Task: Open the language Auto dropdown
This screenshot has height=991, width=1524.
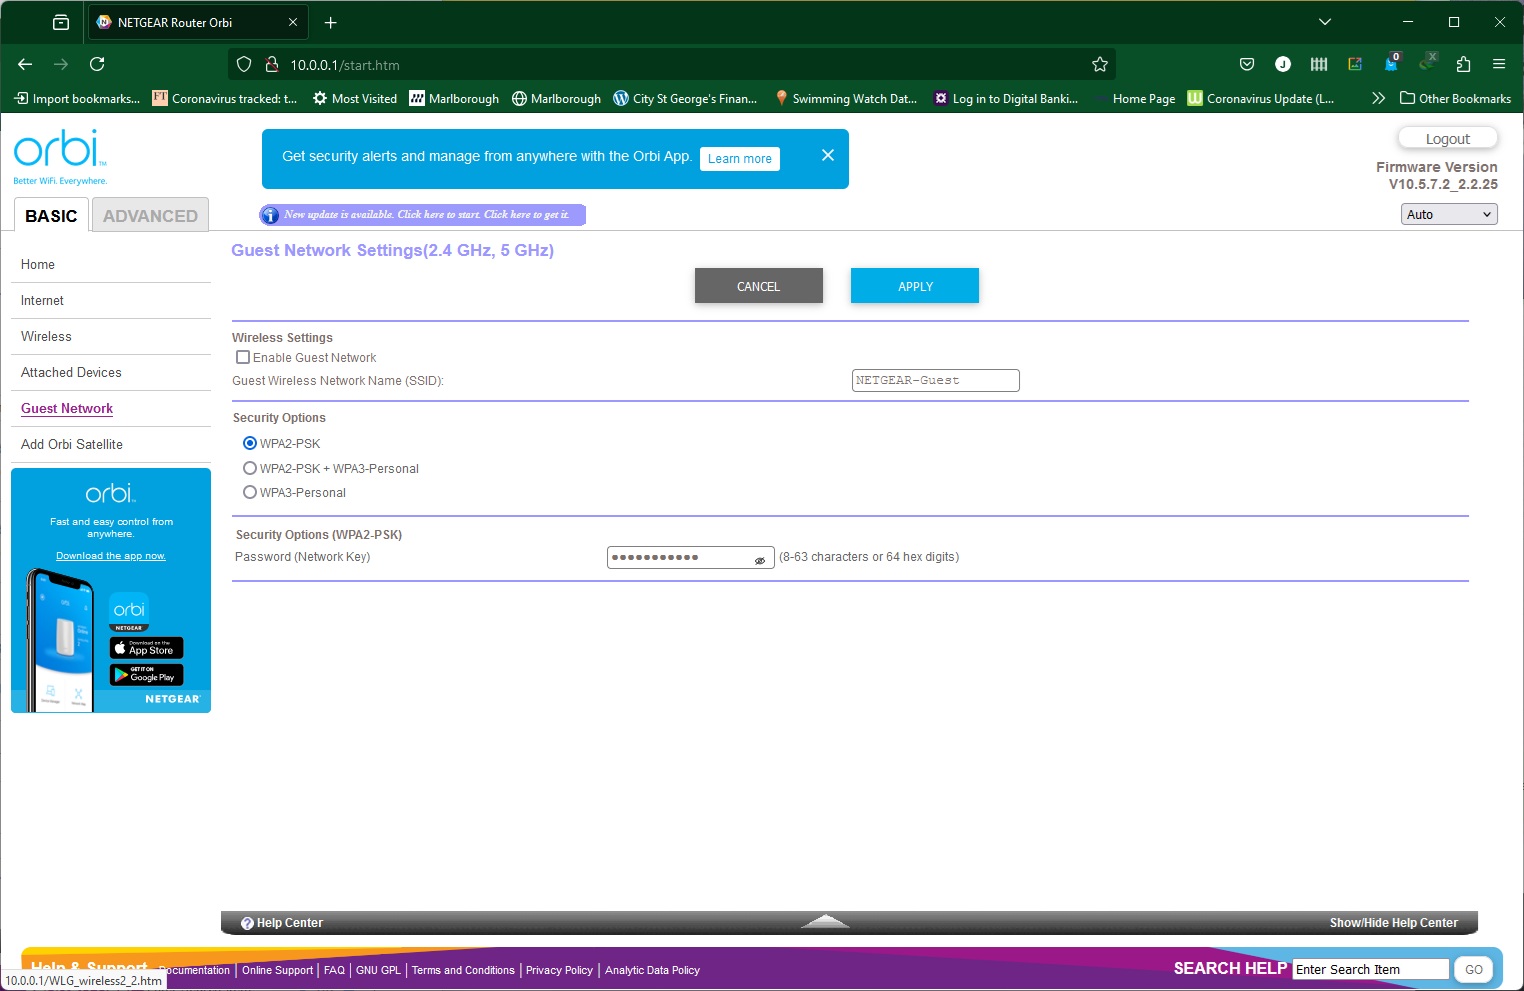Action: tap(1449, 214)
